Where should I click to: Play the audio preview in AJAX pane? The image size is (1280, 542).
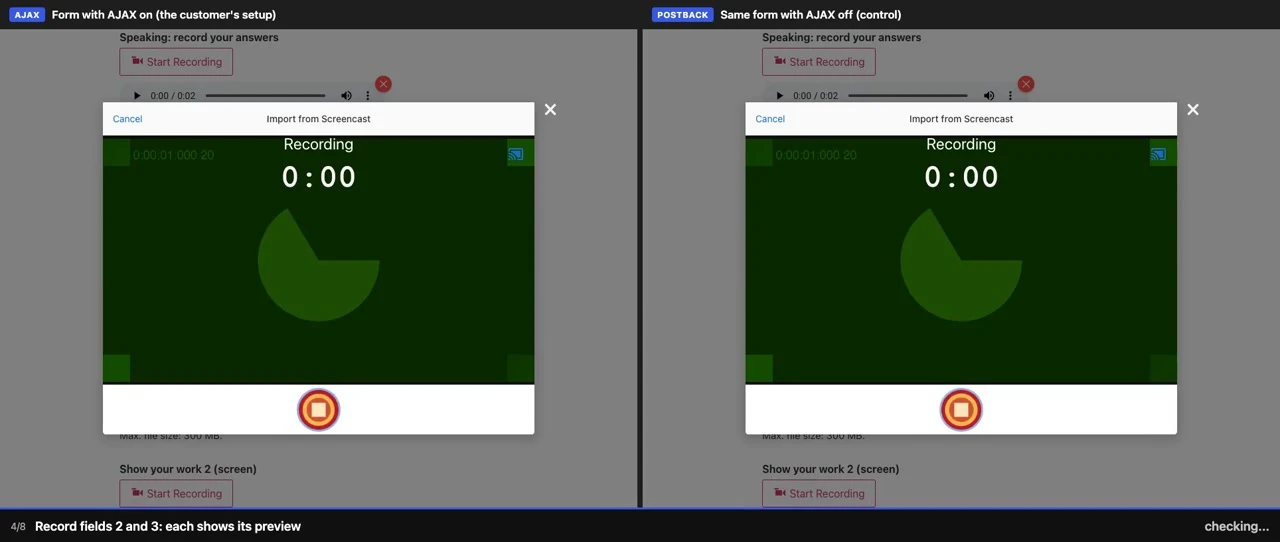pos(137,96)
